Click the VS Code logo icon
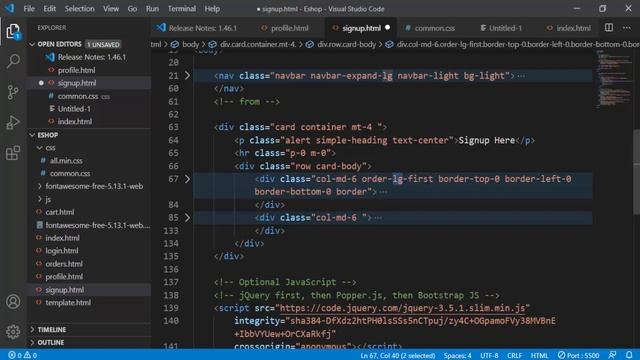 pyautogui.click(x=9, y=8)
